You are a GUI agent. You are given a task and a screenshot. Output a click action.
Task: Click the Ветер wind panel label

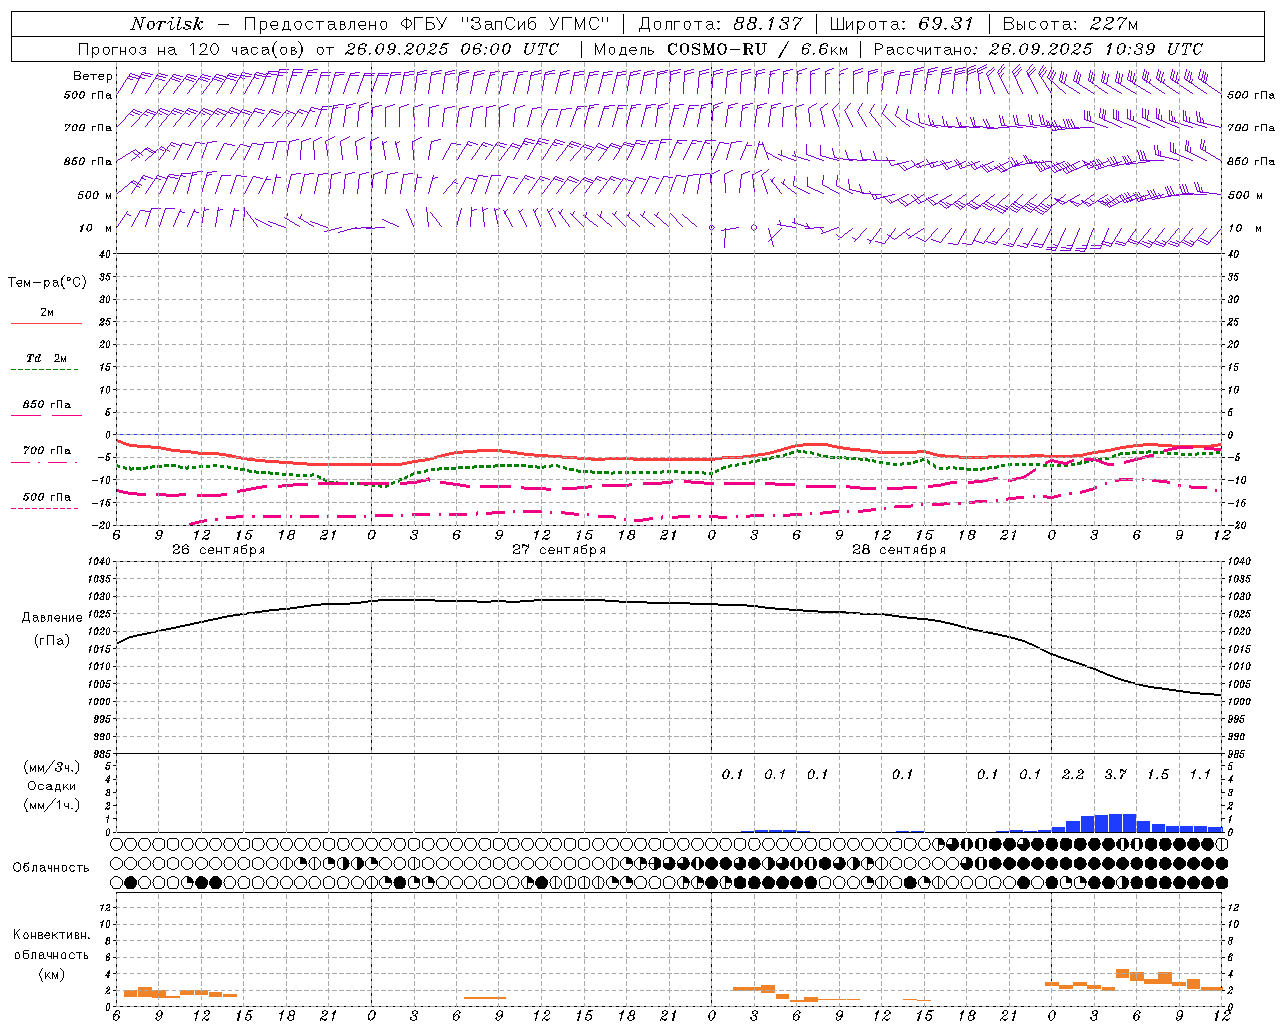[x=92, y=76]
